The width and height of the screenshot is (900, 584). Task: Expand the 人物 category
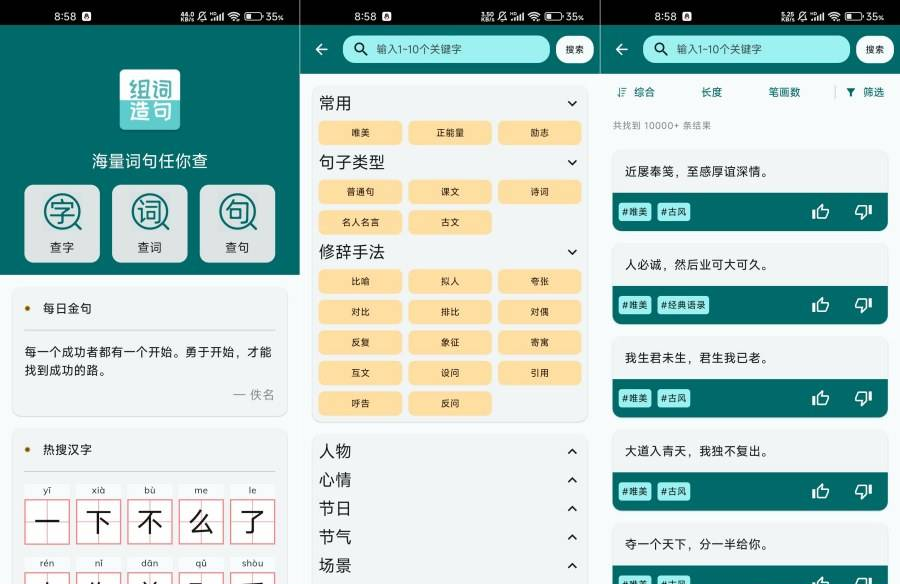pyautogui.click(x=572, y=451)
